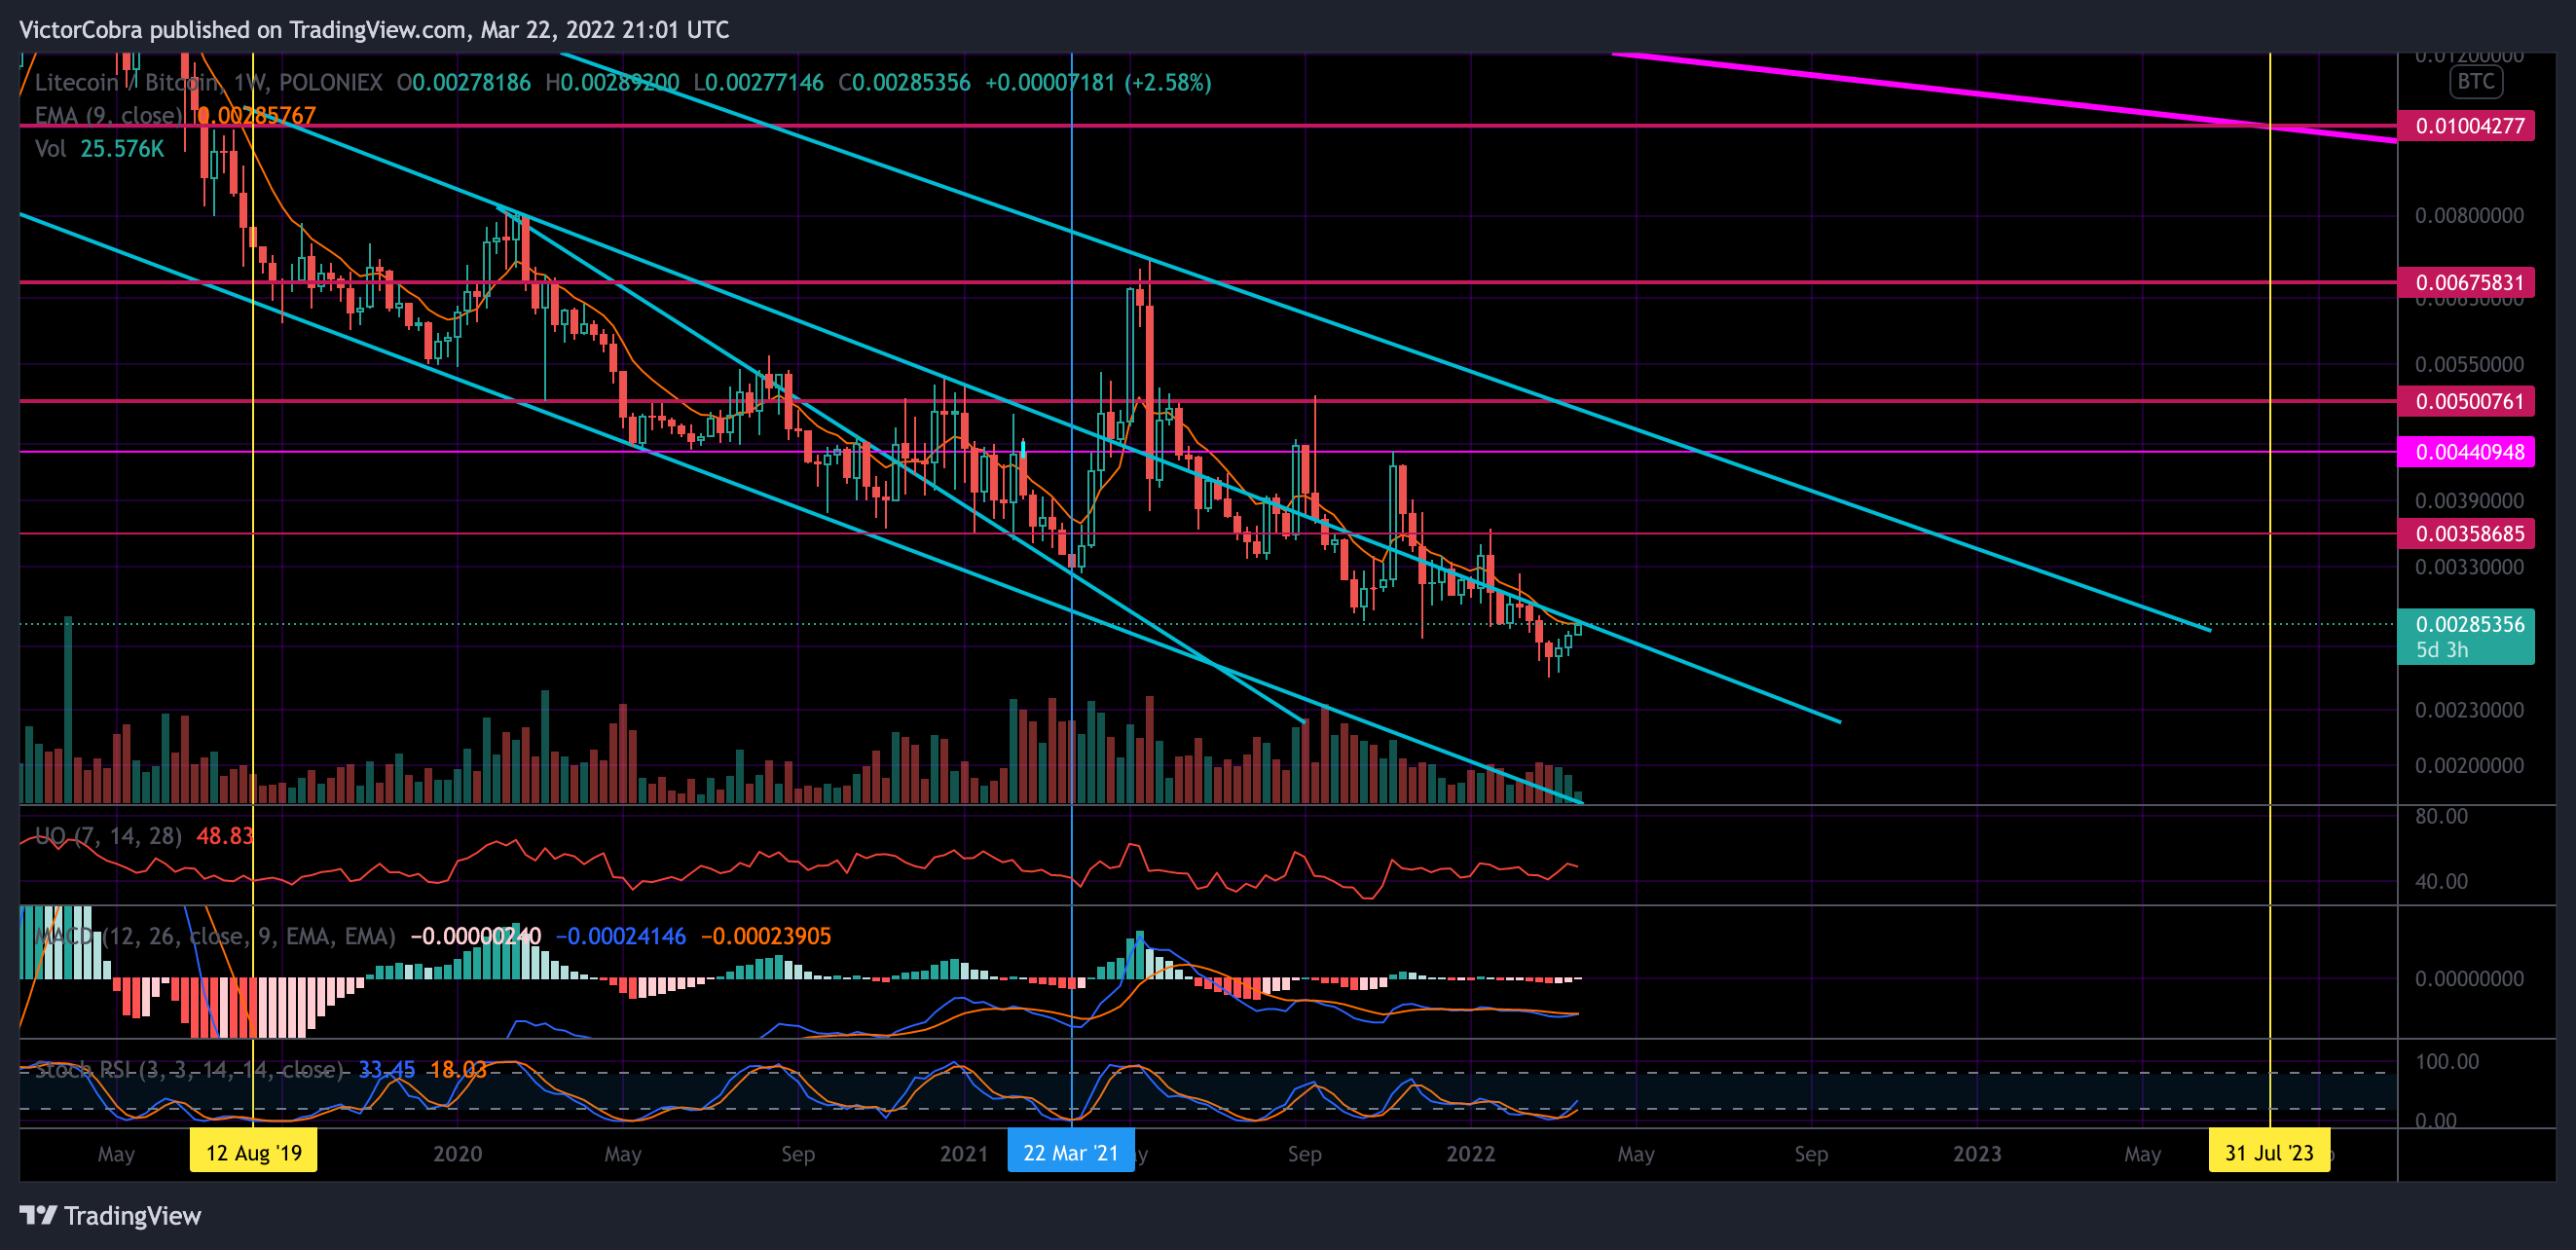Click the EMA value 0.00285767

[x=256, y=116]
